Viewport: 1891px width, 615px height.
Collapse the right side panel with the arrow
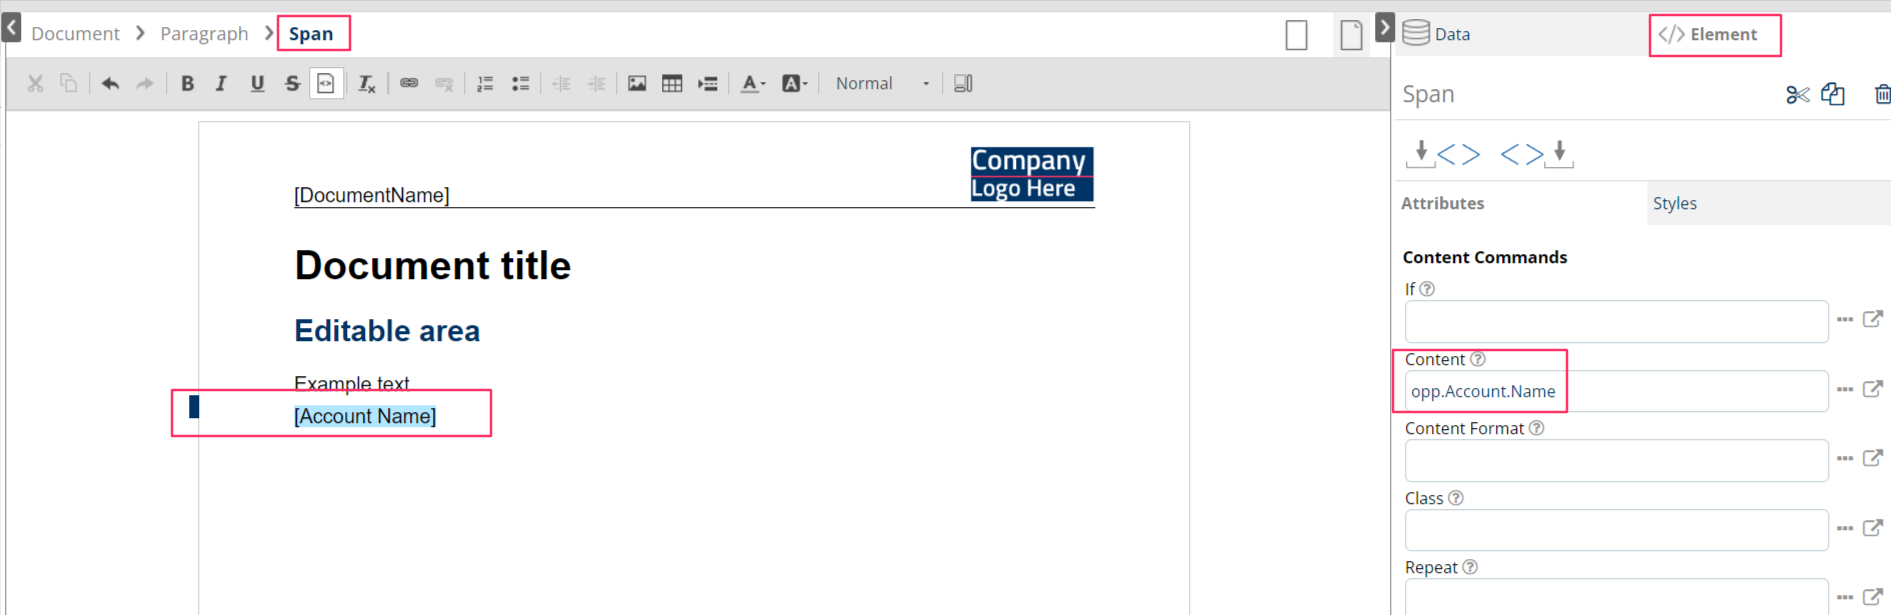pyautogui.click(x=1384, y=27)
